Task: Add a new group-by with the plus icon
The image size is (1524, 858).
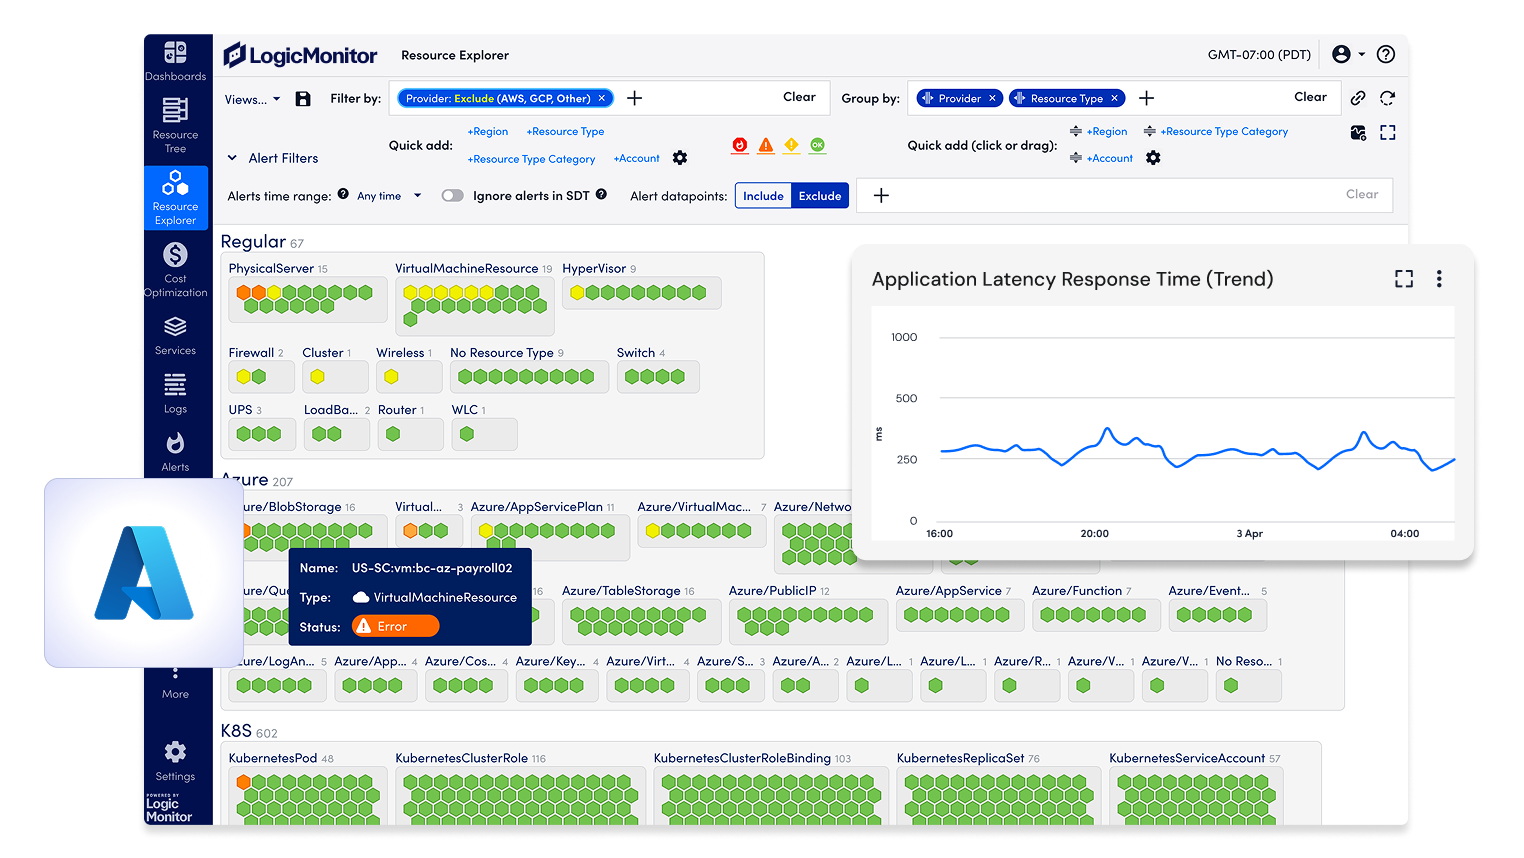Action: point(1147,98)
